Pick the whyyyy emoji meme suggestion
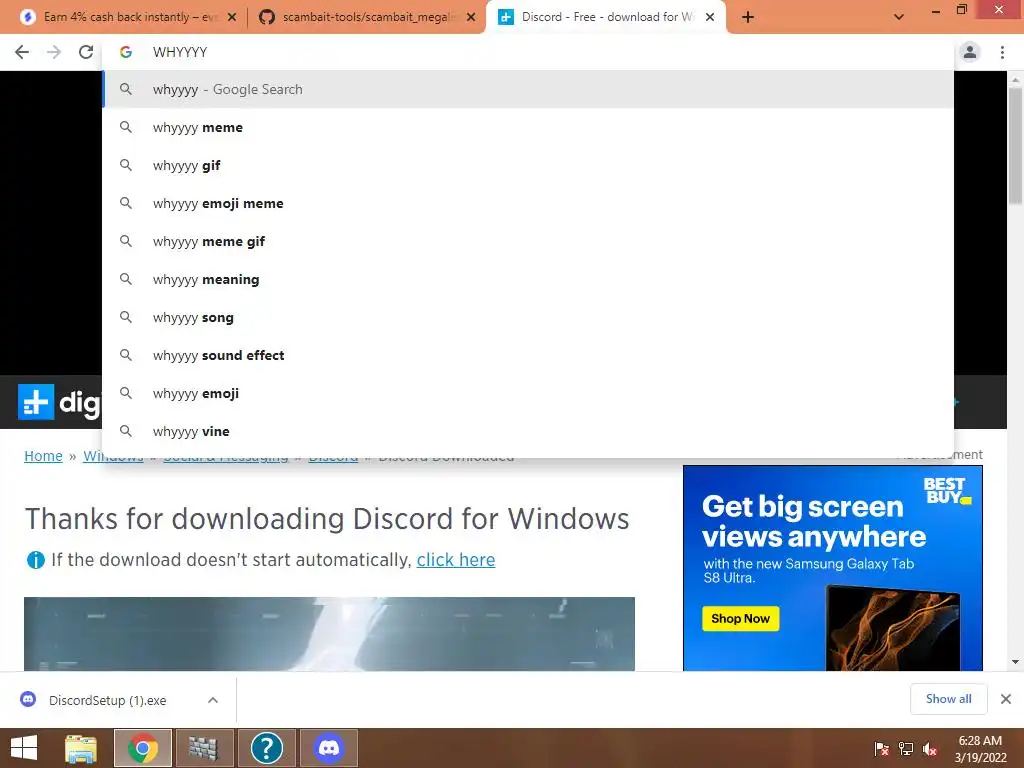Viewport: 1024px width, 768px height. click(x=528, y=203)
